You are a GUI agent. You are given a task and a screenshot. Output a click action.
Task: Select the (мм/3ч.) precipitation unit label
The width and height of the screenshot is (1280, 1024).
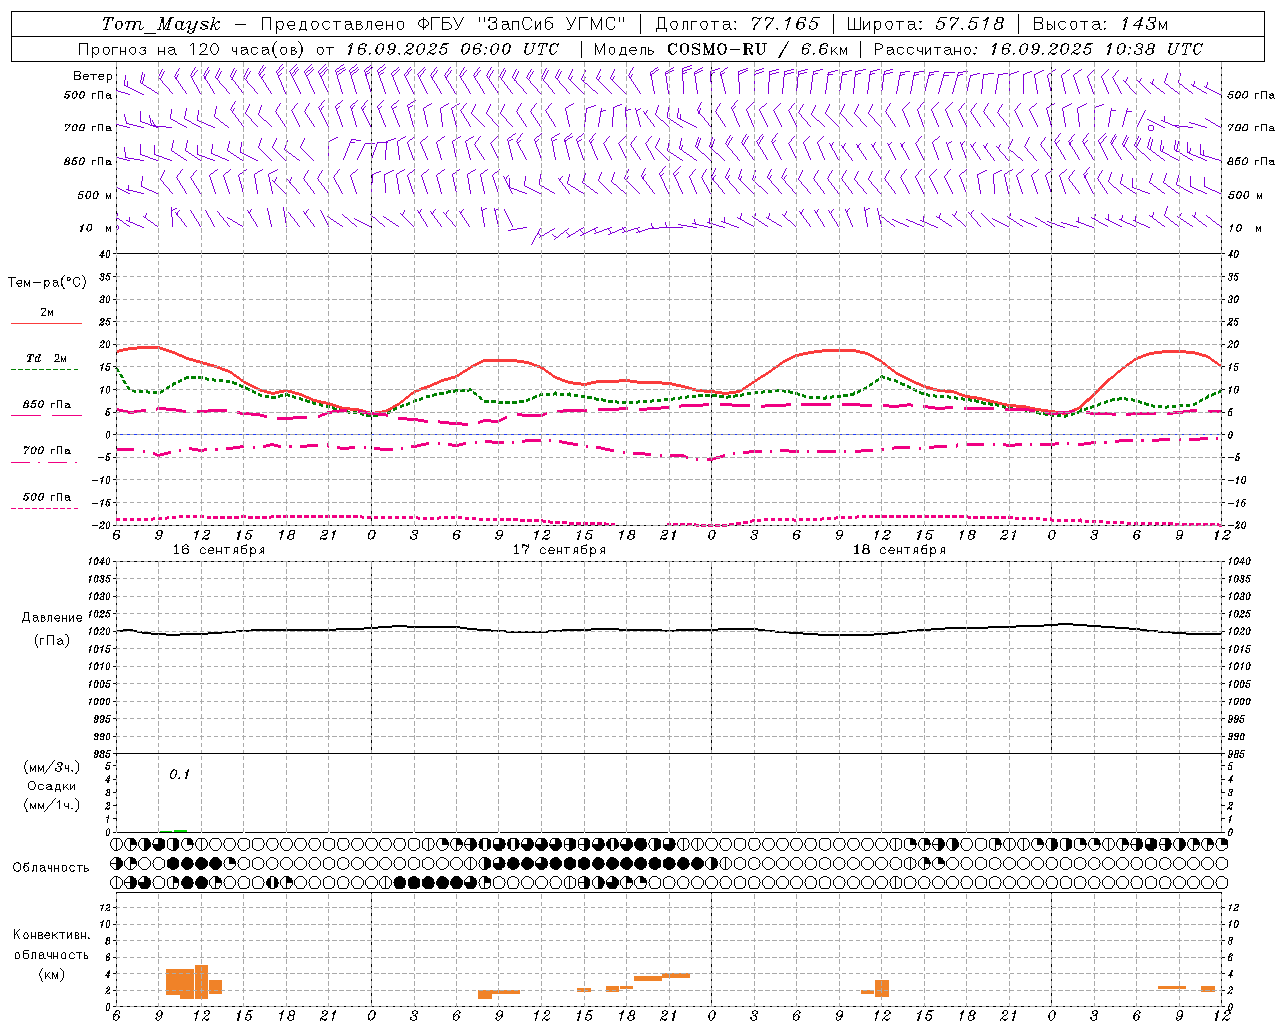click(x=51, y=768)
